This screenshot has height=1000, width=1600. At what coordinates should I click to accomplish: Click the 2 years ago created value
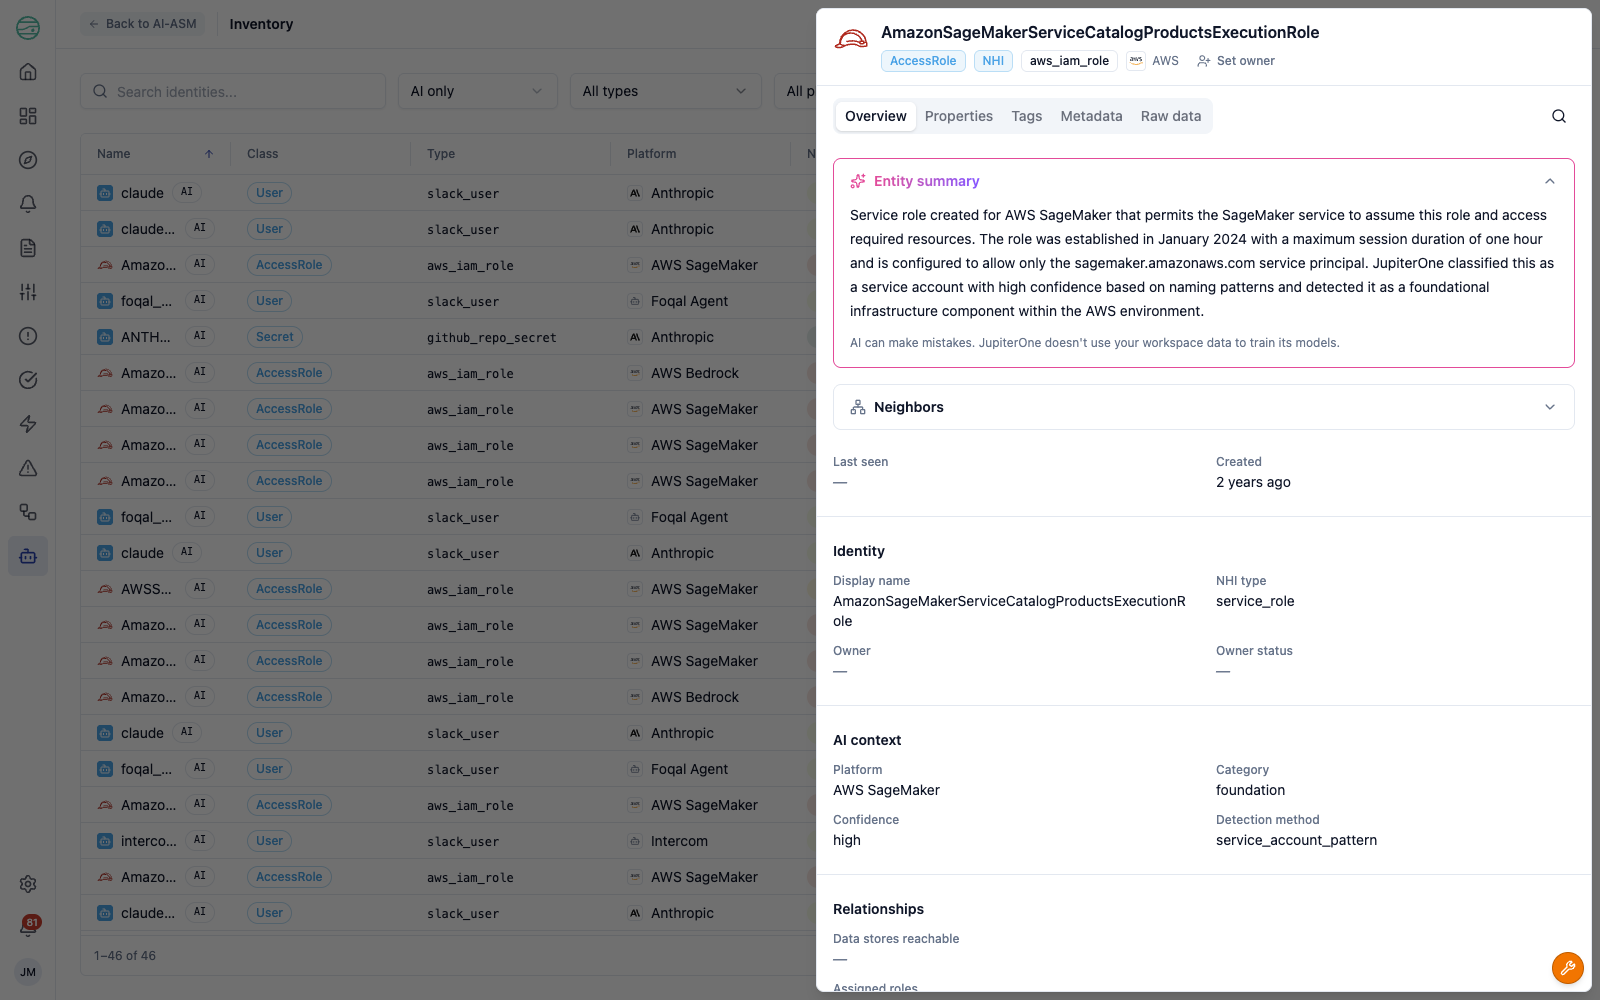(x=1253, y=482)
